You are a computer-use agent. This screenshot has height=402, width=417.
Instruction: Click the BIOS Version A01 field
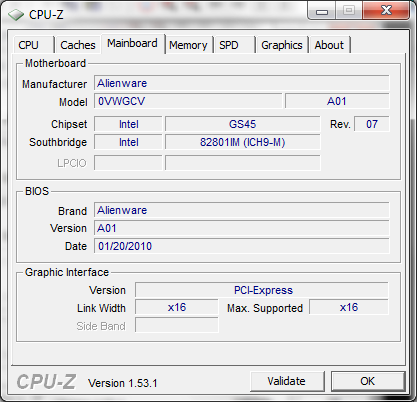pyautogui.click(x=242, y=228)
